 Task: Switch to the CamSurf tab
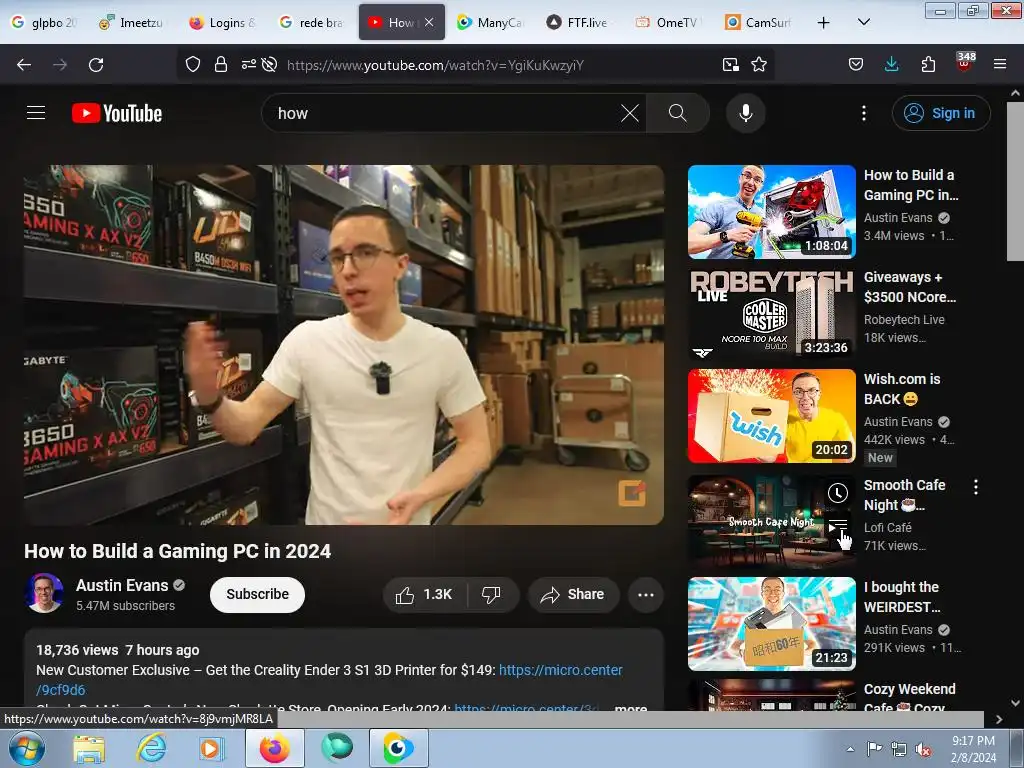759,22
